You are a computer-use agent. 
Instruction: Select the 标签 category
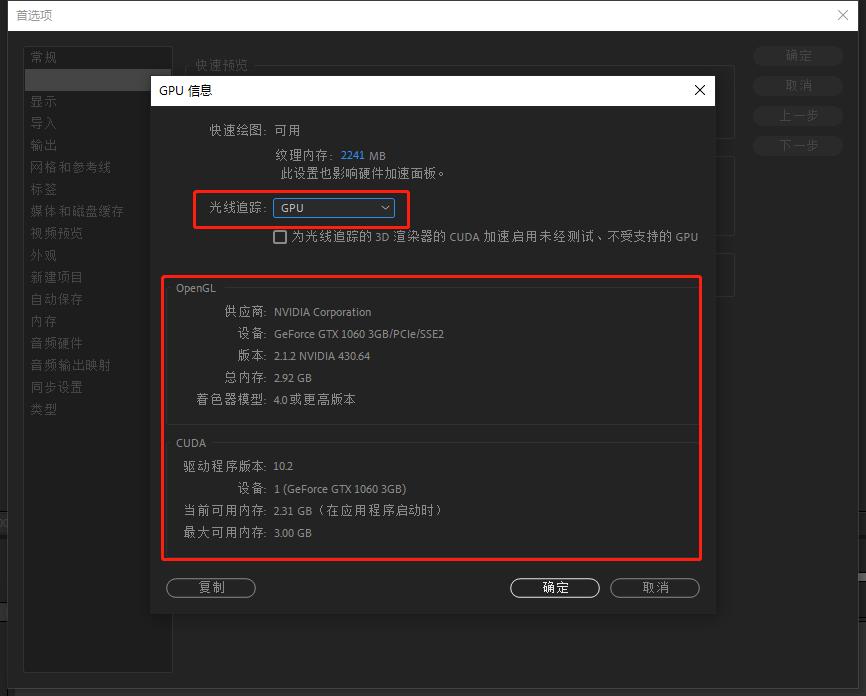coord(44,189)
